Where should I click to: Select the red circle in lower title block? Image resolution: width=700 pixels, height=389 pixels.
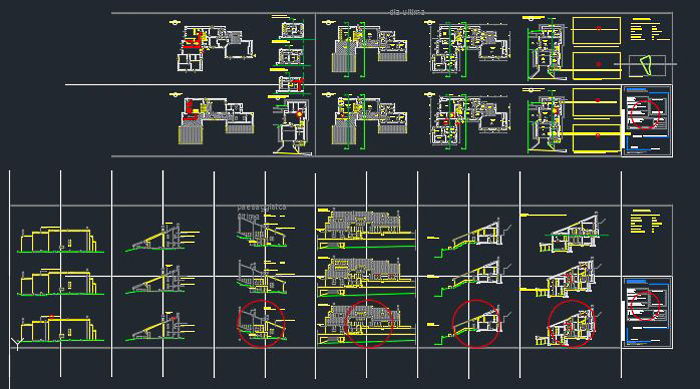coord(645,305)
